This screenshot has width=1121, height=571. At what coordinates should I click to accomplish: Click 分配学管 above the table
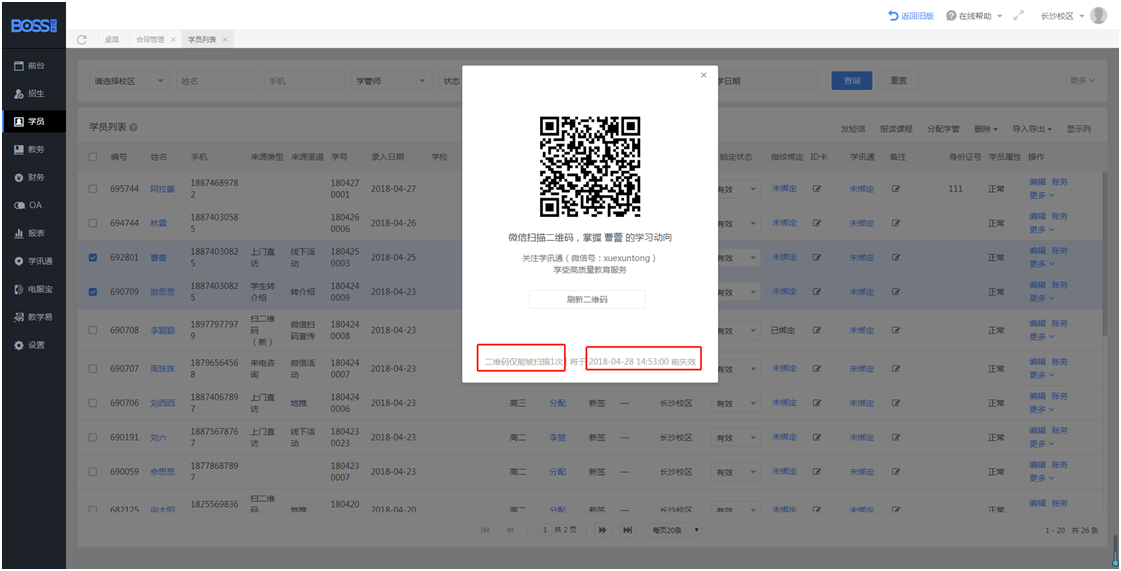tap(943, 129)
